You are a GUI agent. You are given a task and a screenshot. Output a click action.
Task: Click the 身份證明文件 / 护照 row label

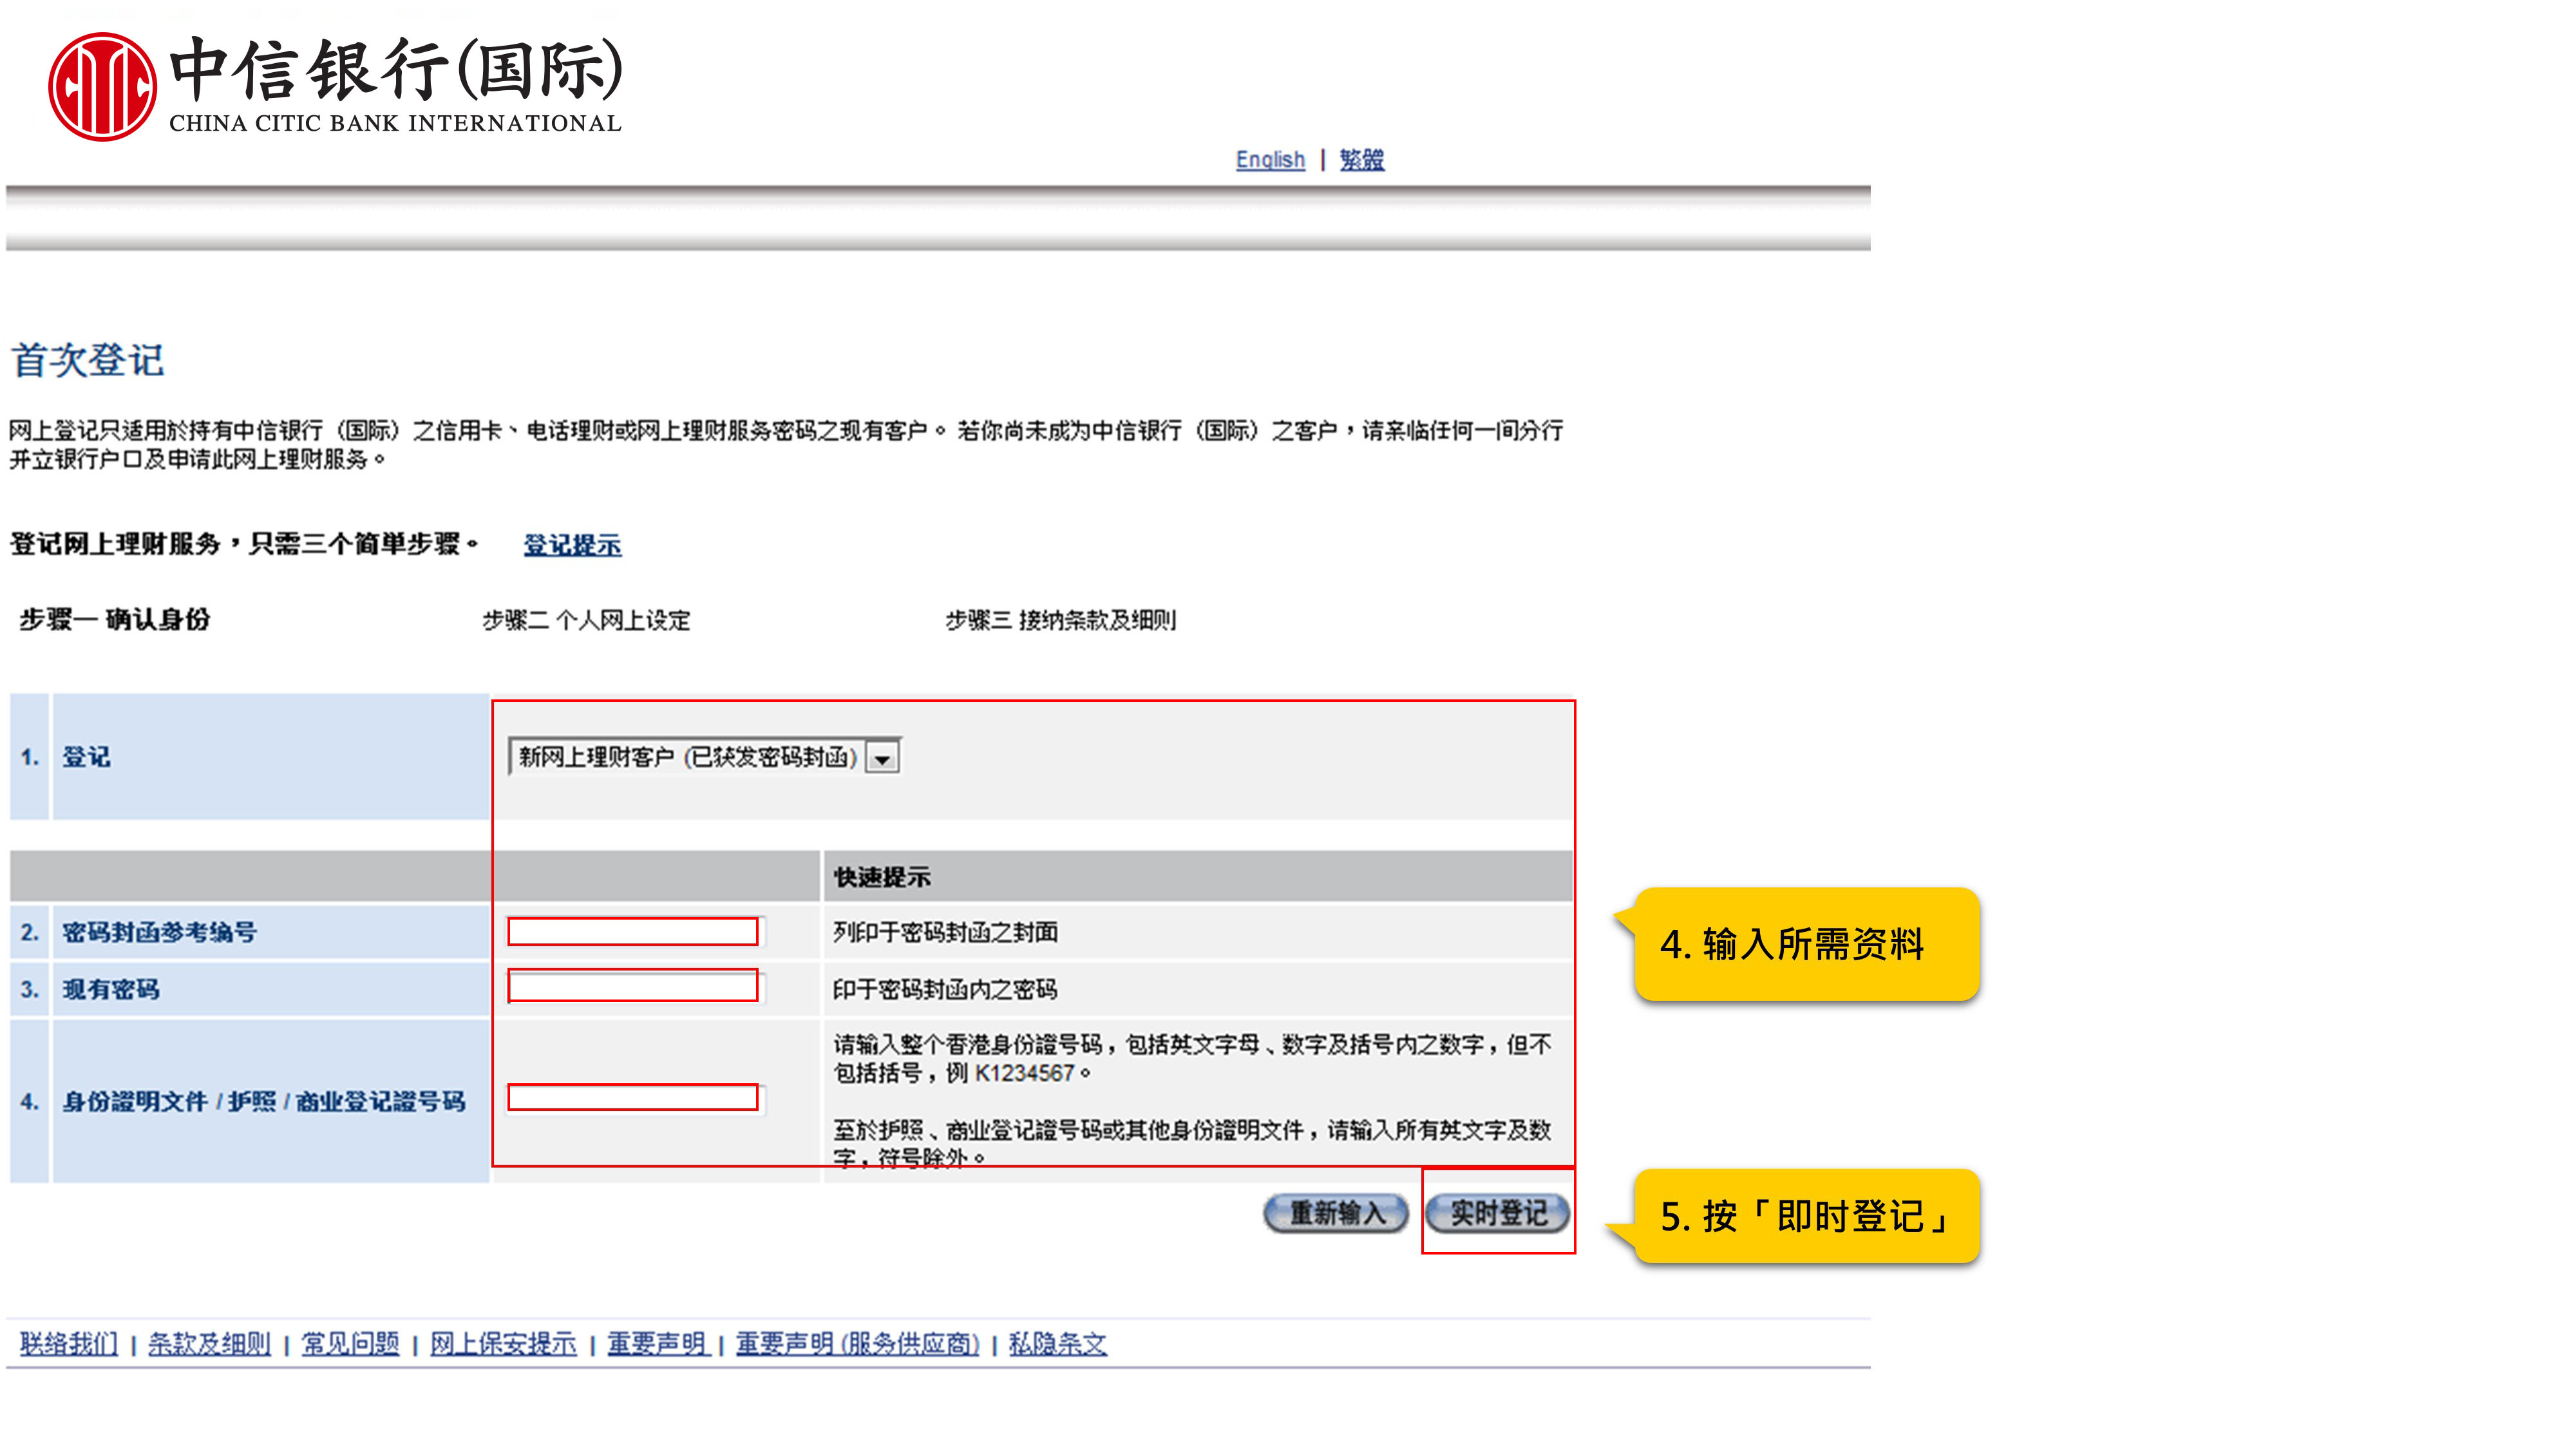pyautogui.click(x=264, y=1102)
